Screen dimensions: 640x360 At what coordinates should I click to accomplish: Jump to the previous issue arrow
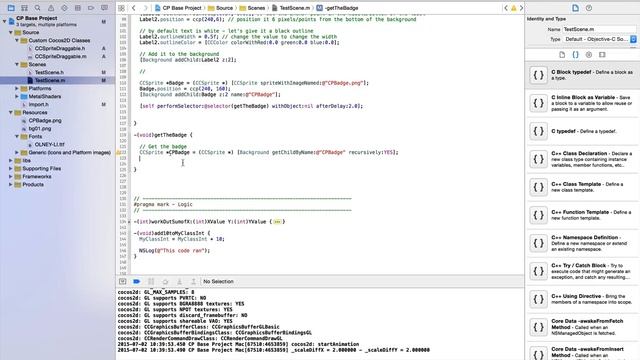(x=506, y=8)
